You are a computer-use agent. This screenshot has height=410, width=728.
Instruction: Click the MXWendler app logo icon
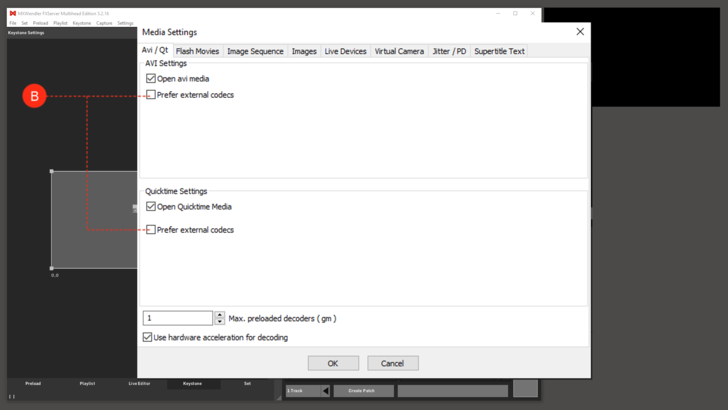click(x=13, y=13)
